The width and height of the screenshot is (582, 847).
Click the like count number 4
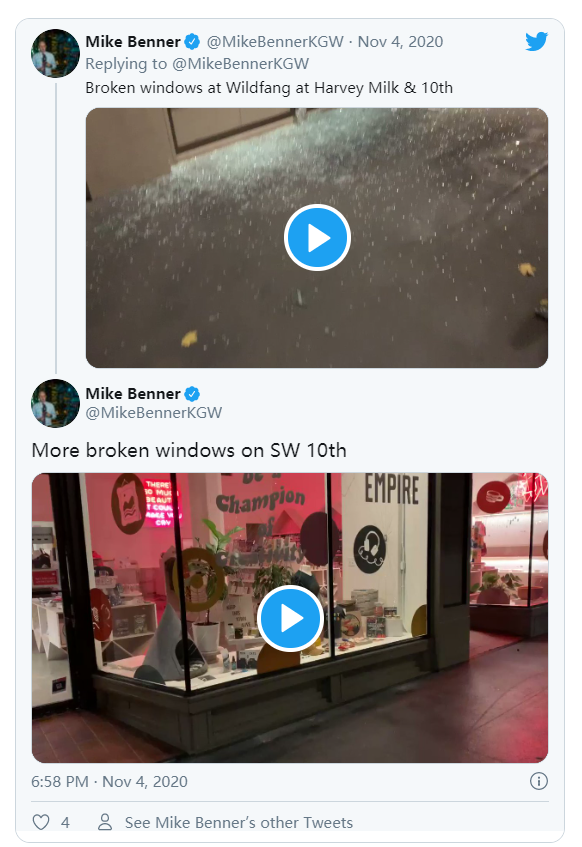[65, 823]
